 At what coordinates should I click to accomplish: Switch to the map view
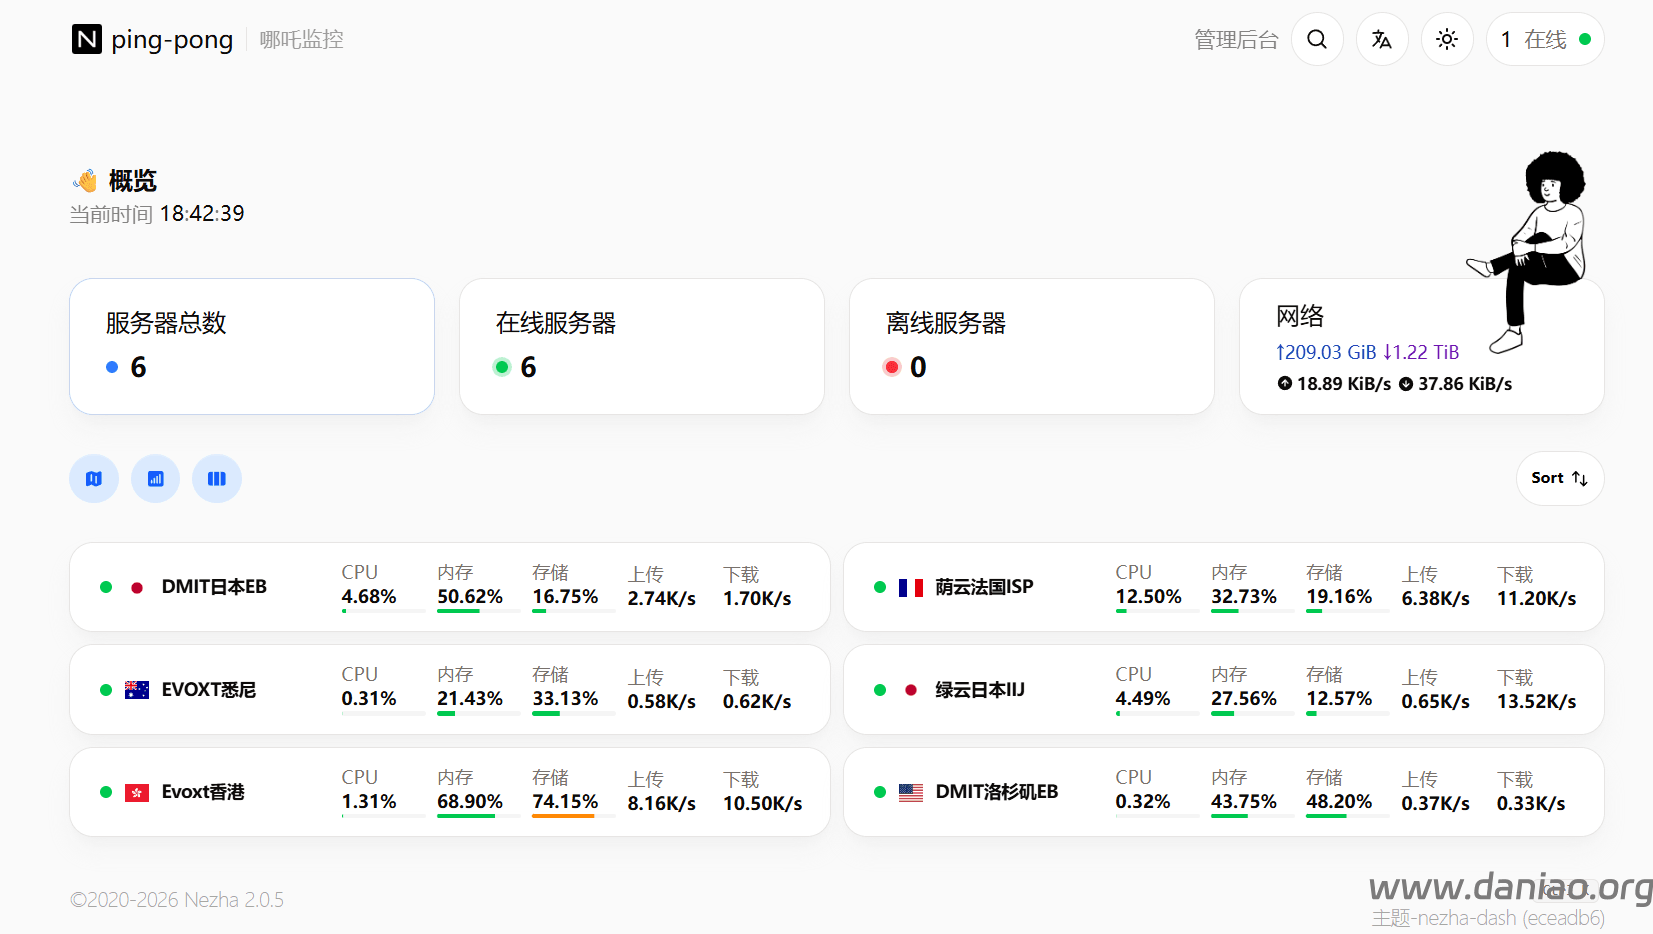(93, 478)
